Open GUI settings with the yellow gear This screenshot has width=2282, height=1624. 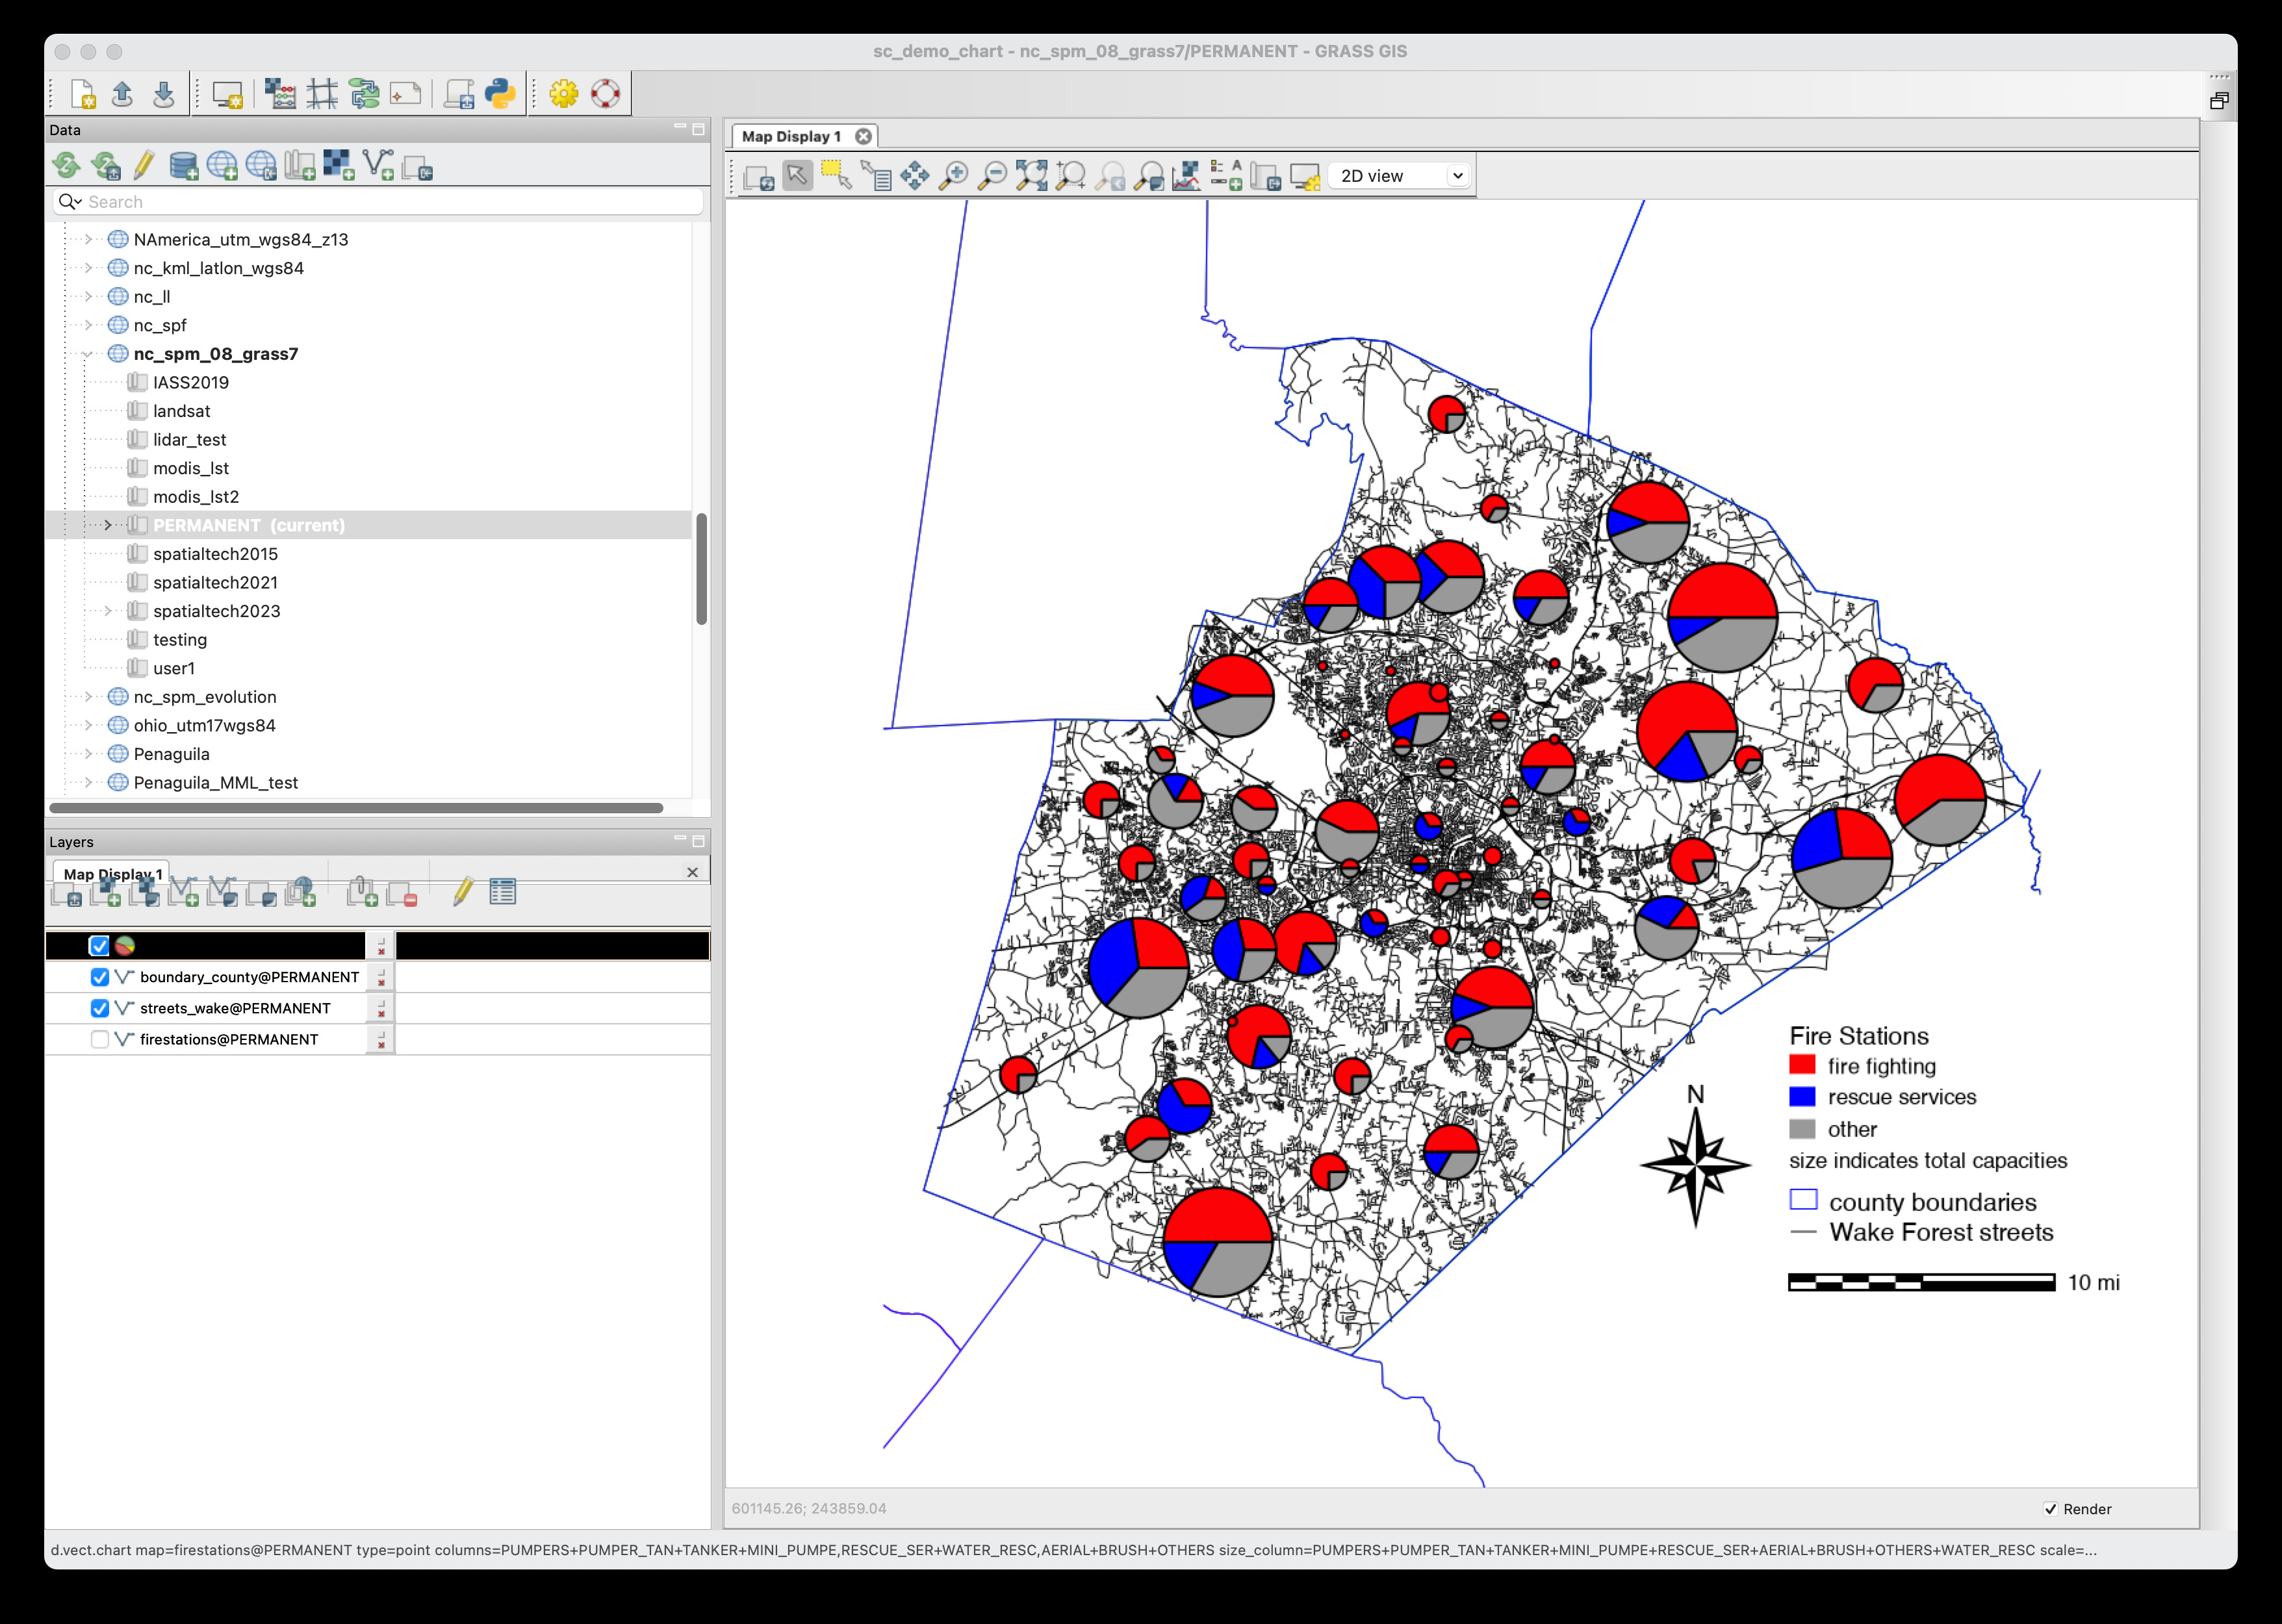(x=563, y=94)
